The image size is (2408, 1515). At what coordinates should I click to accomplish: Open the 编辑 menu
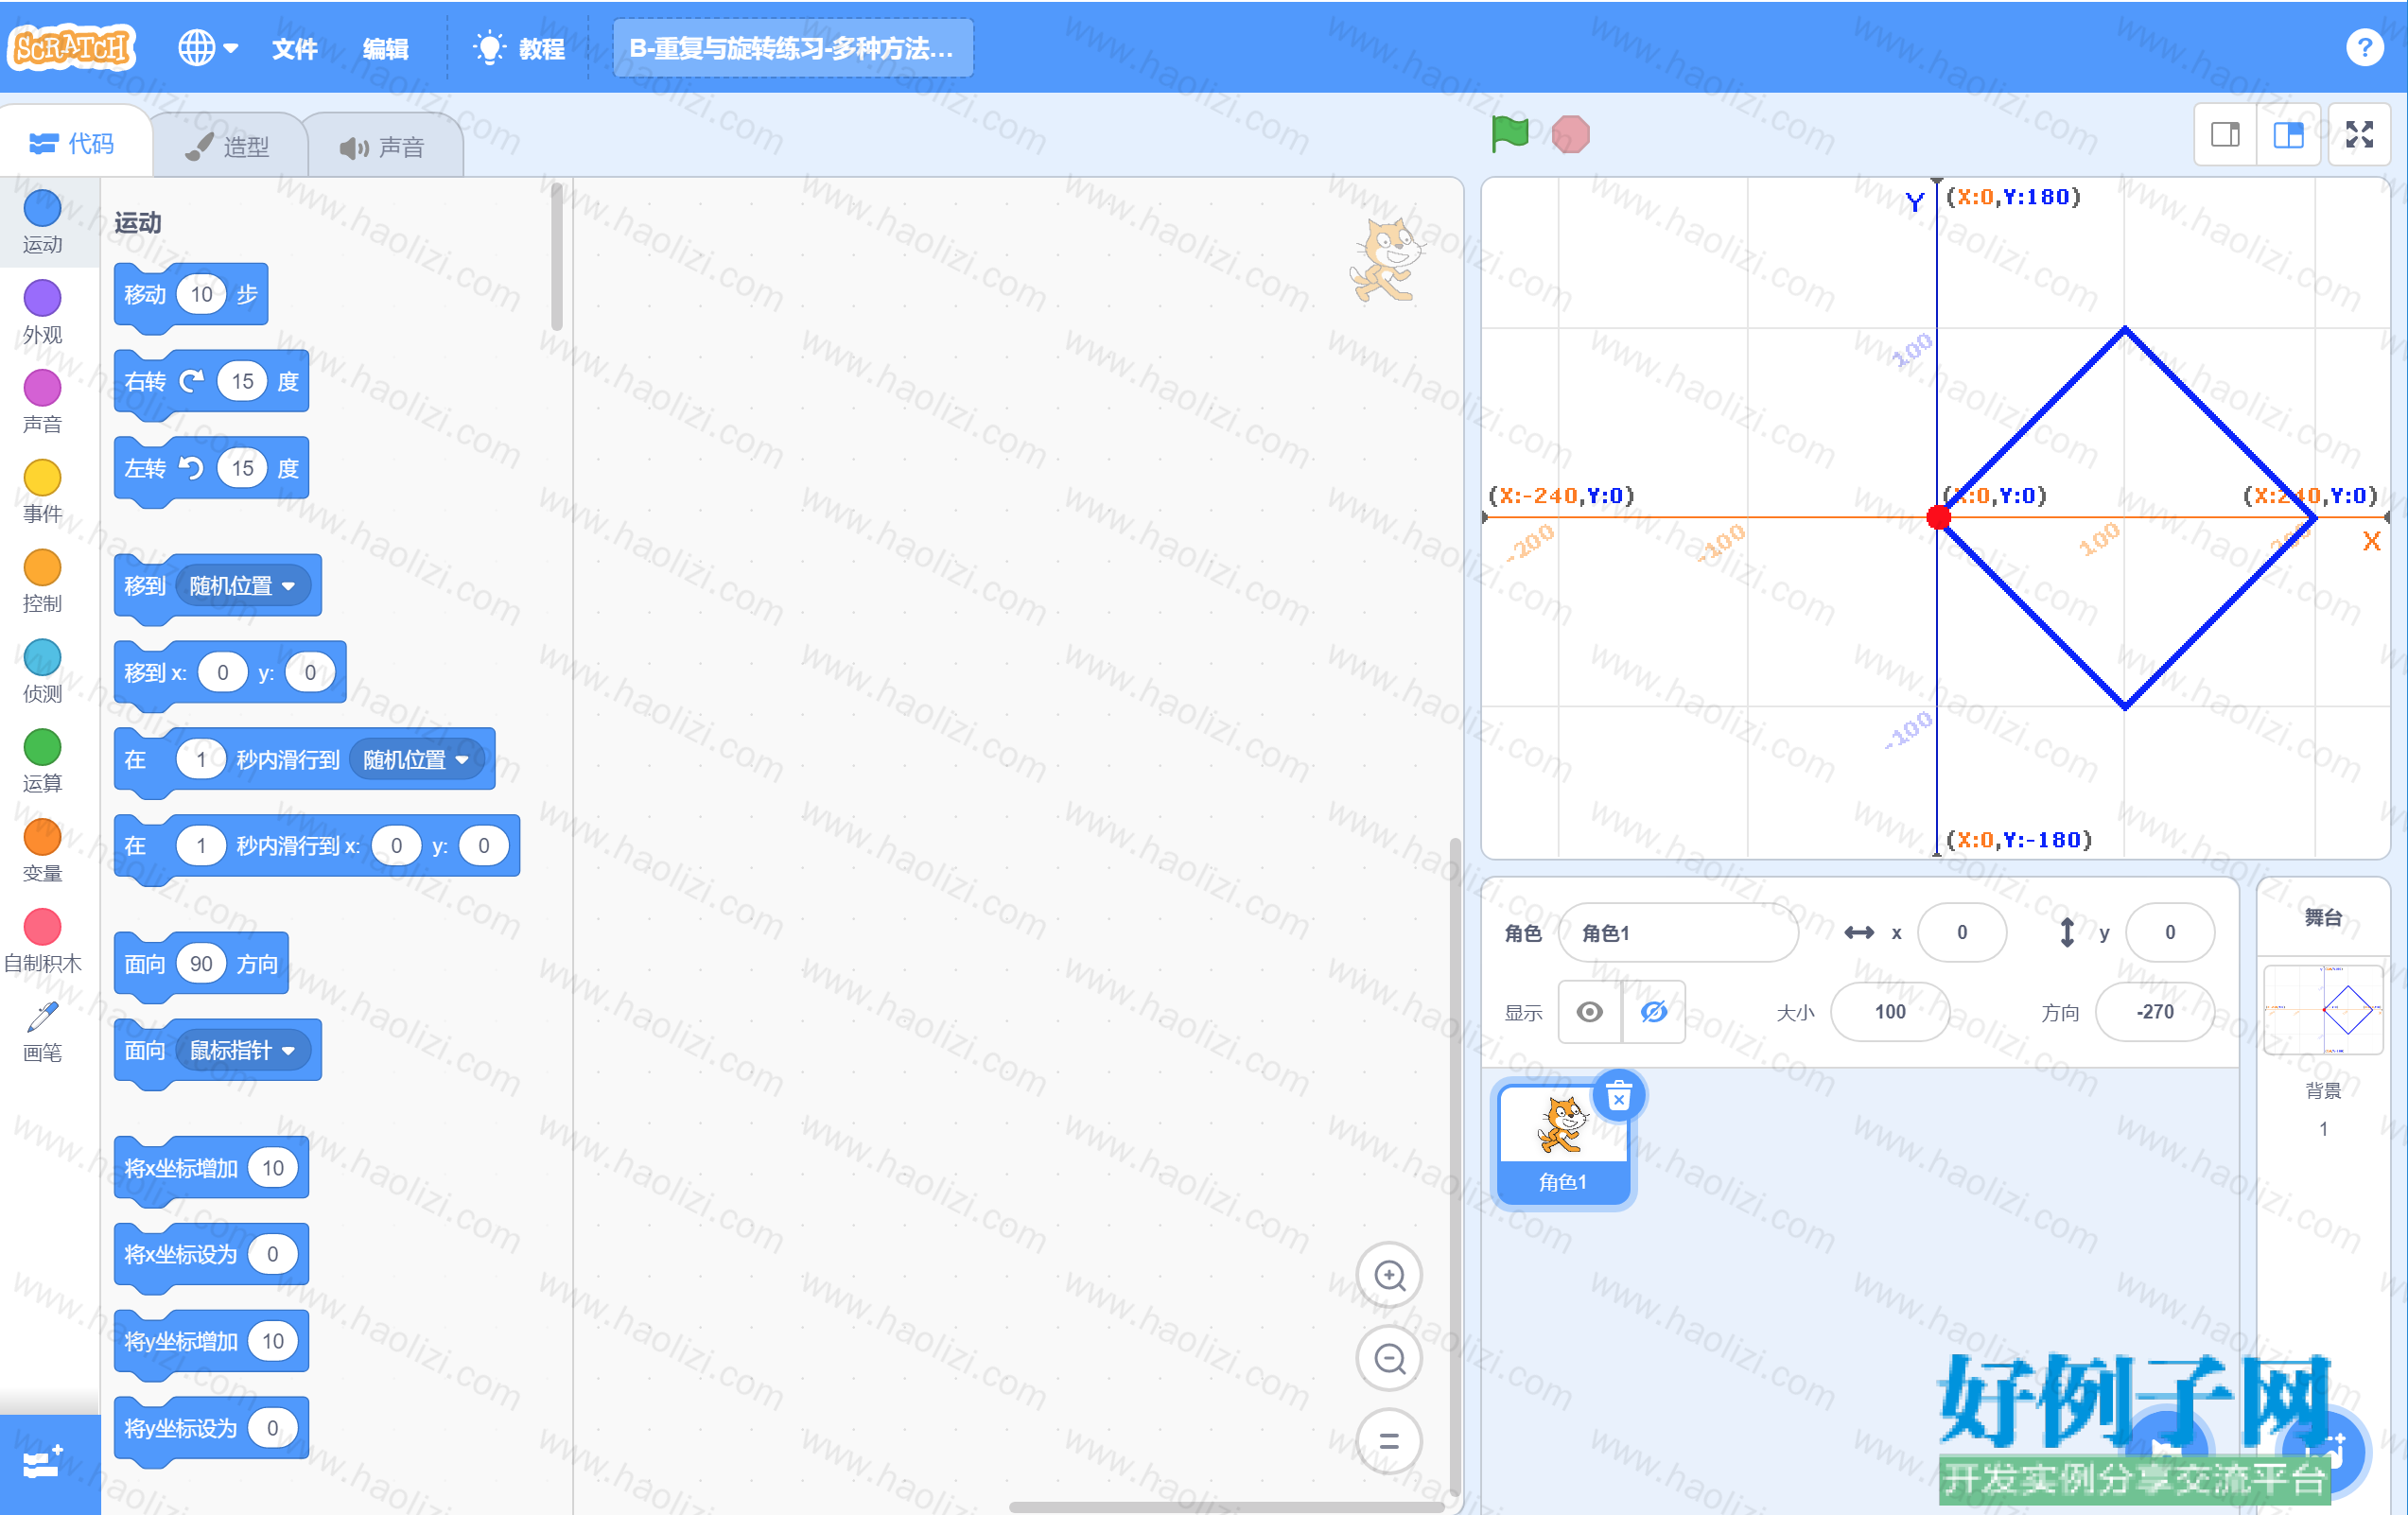coord(385,48)
